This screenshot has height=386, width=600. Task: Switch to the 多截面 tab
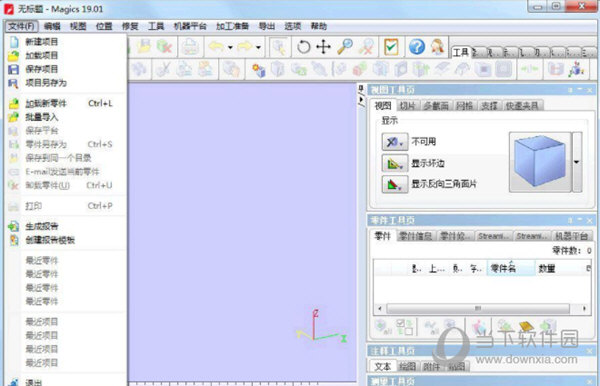click(x=435, y=106)
